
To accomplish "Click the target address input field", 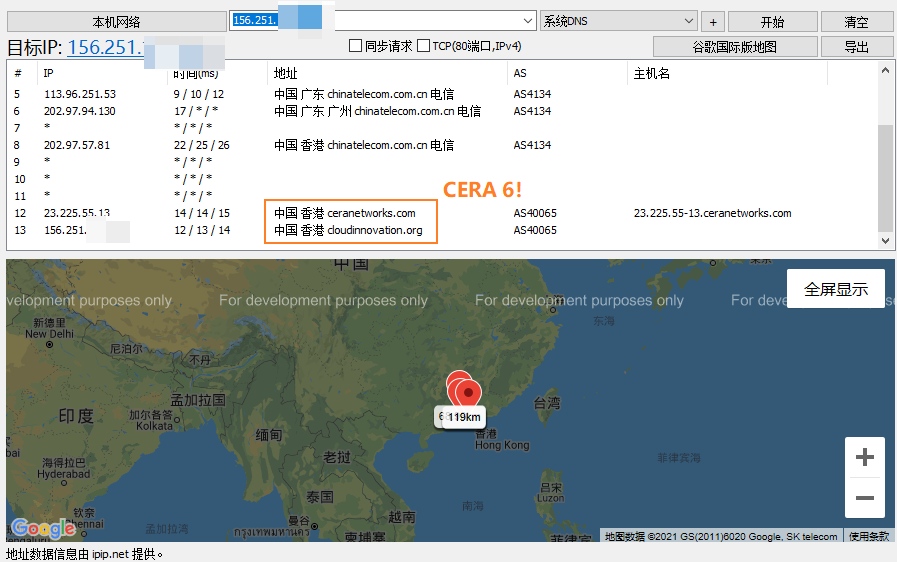I will tap(375, 21).
